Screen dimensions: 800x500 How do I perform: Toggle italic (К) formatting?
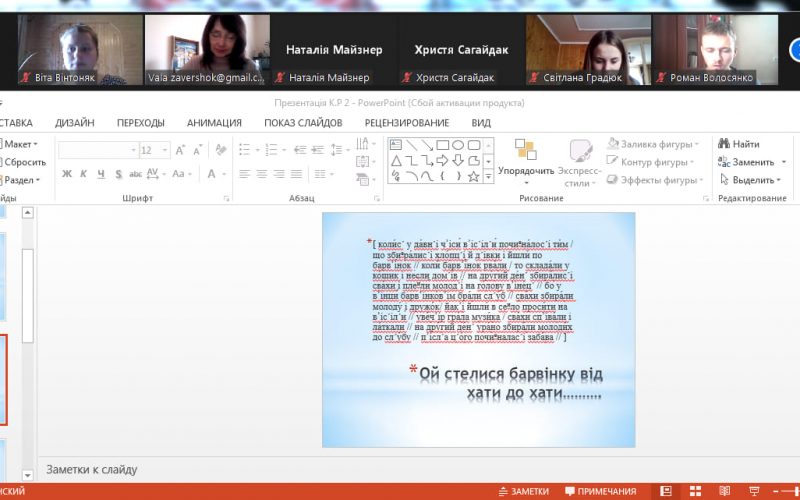pyautogui.click(x=83, y=174)
